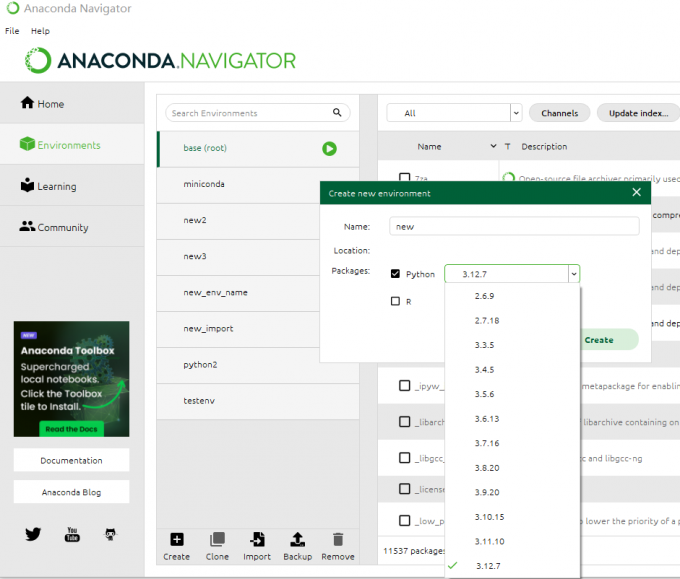Viewport: 680px width, 579px height.
Task: Click the Anaconda Navigator logo
Action: point(160,60)
